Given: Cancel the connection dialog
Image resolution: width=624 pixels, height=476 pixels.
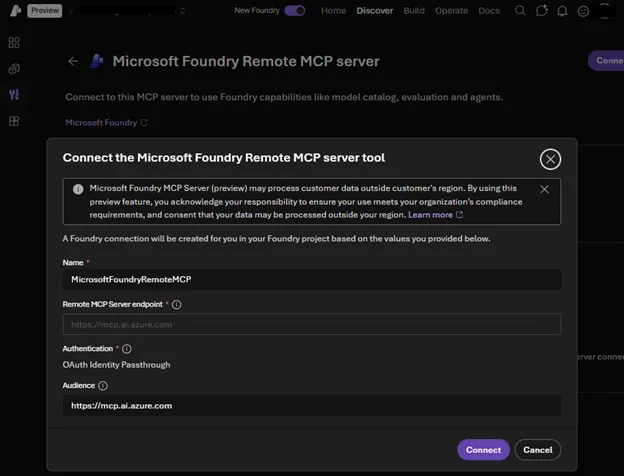Looking at the screenshot, I should [x=538, y=450].
